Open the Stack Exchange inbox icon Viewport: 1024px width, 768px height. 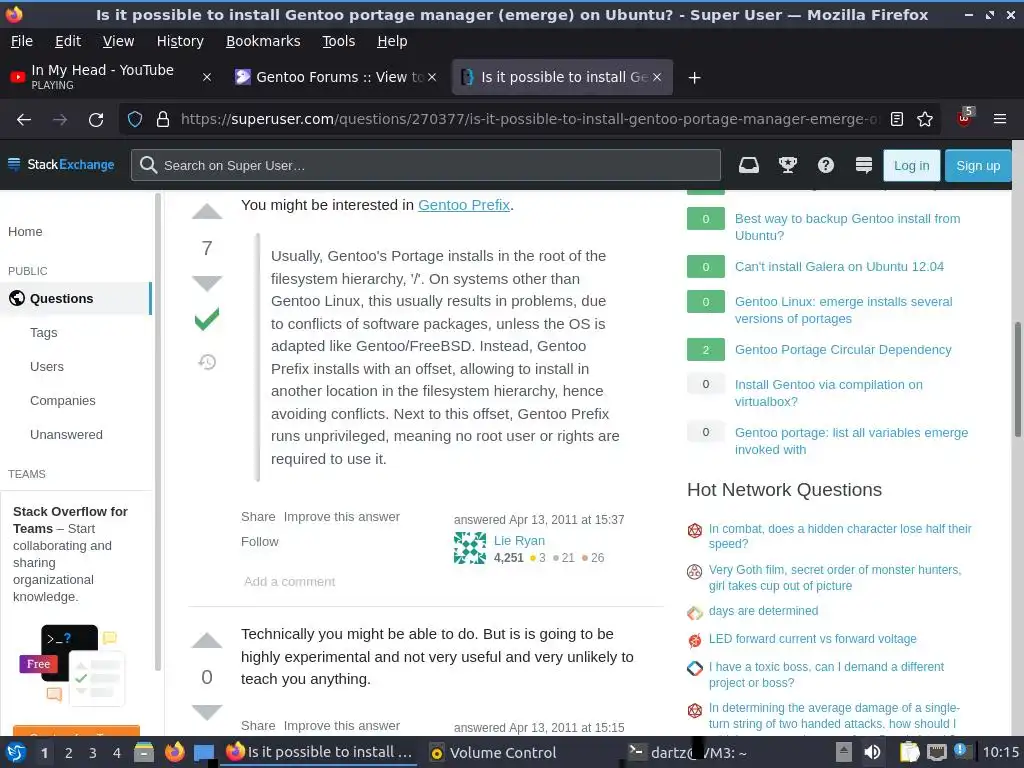coord(748,165)
